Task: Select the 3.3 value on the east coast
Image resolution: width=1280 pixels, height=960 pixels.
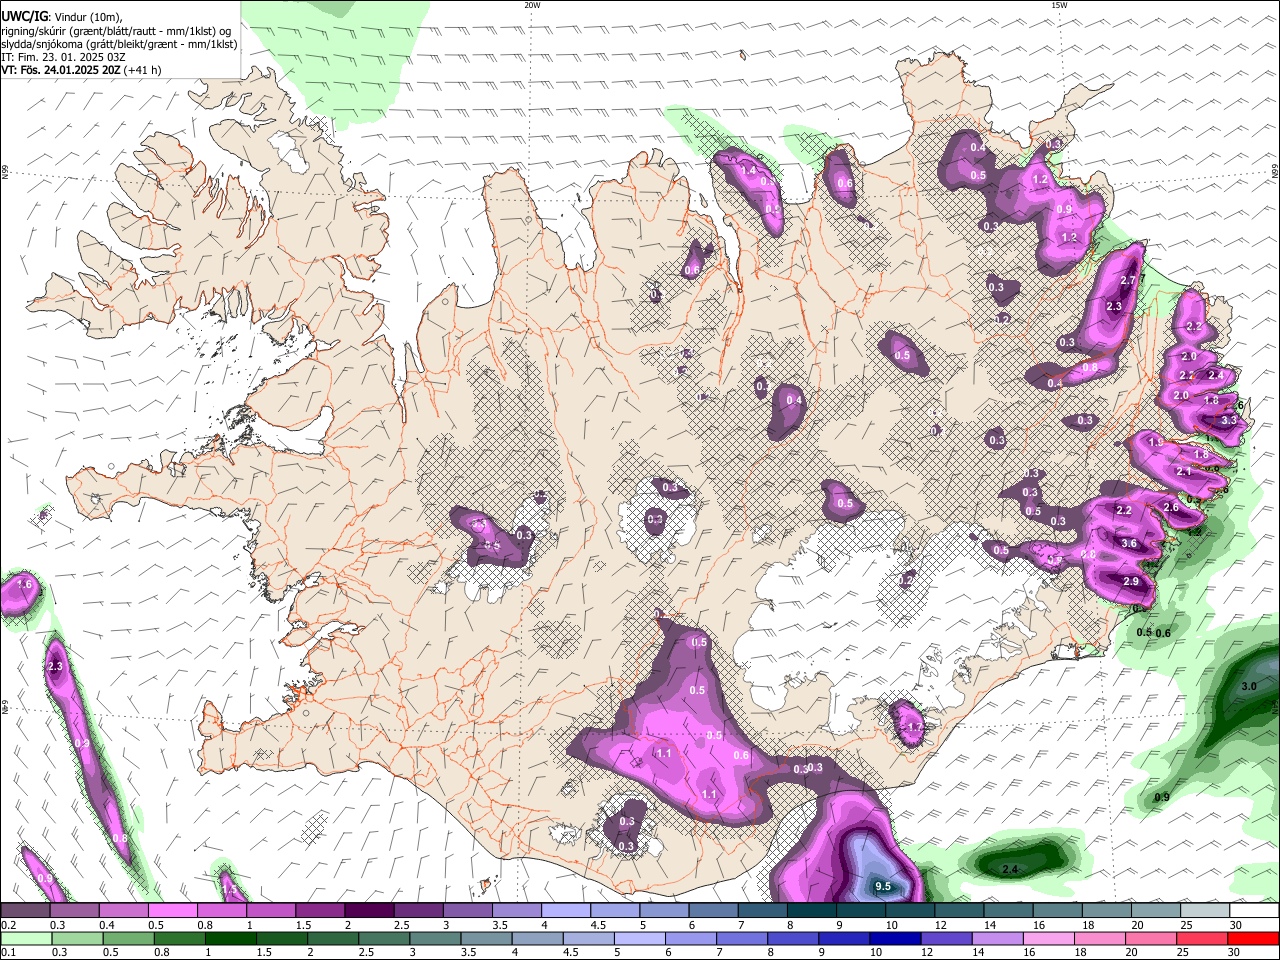Action: point(1229,421)
